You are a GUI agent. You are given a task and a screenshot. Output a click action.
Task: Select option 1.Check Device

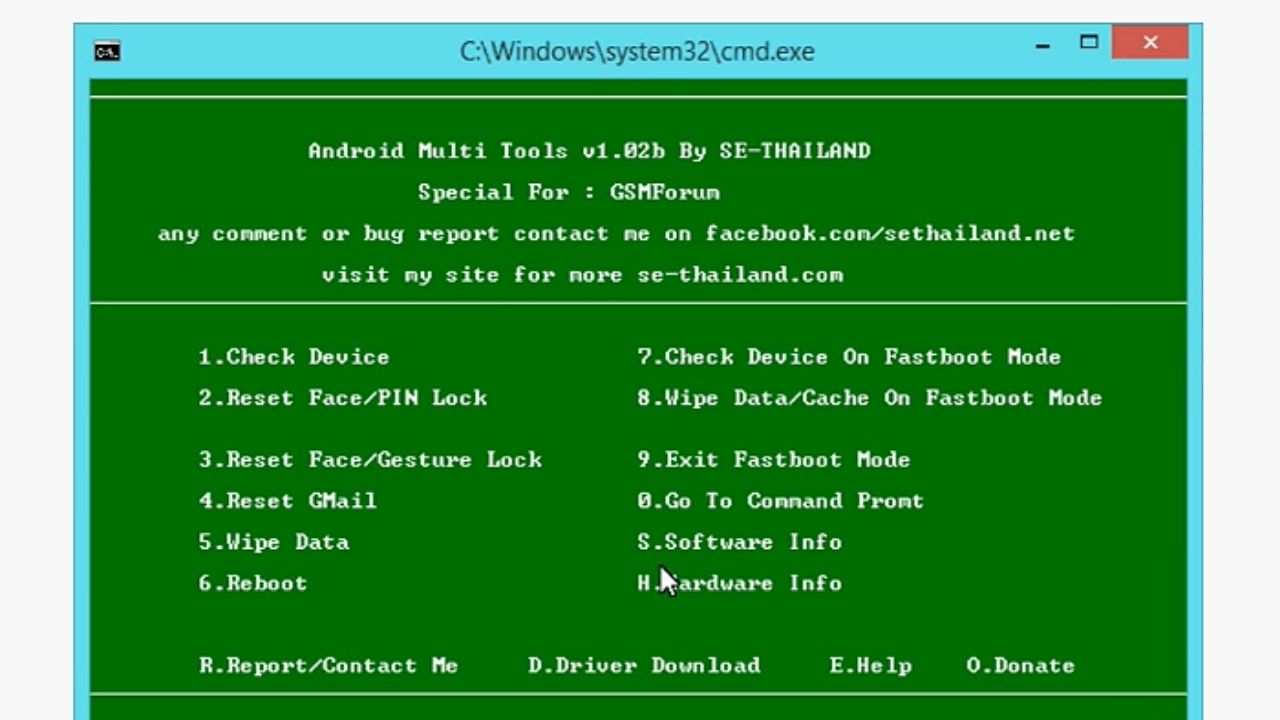pyautogui.click(x=294, y=357)
